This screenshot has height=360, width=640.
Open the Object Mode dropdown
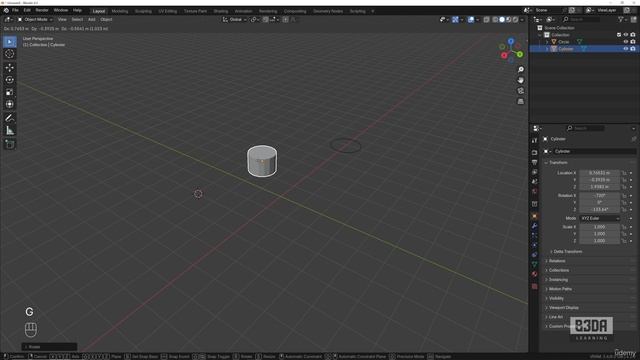(35, 20)
